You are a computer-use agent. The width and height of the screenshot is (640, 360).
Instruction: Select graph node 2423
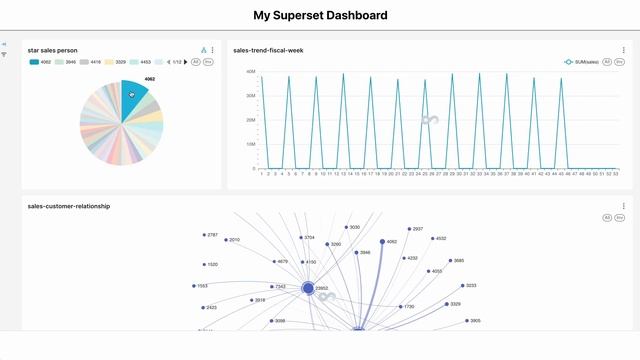click(x=203, y=308)
